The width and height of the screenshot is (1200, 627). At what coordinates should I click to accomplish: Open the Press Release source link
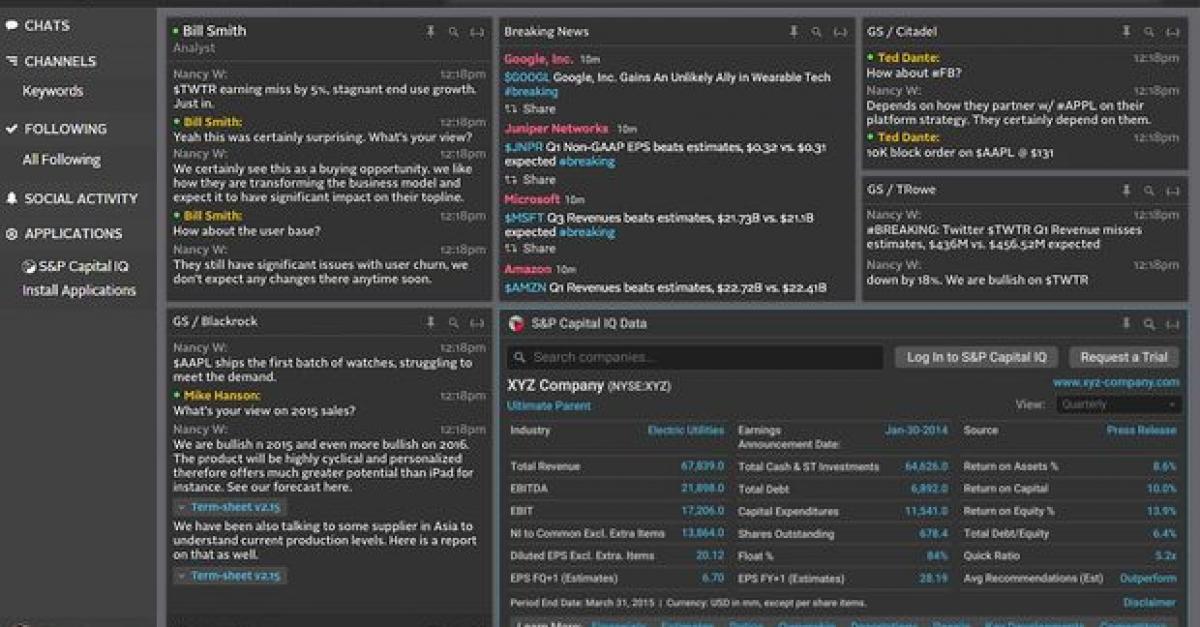(x=1141, y=430)
